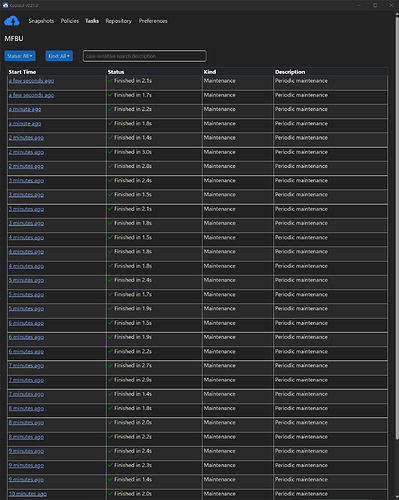399x500 pixels.
Task: Click green checkmark beside Finished in 2.1s, 3 minutes ago
Action: (x=110, y=209)
